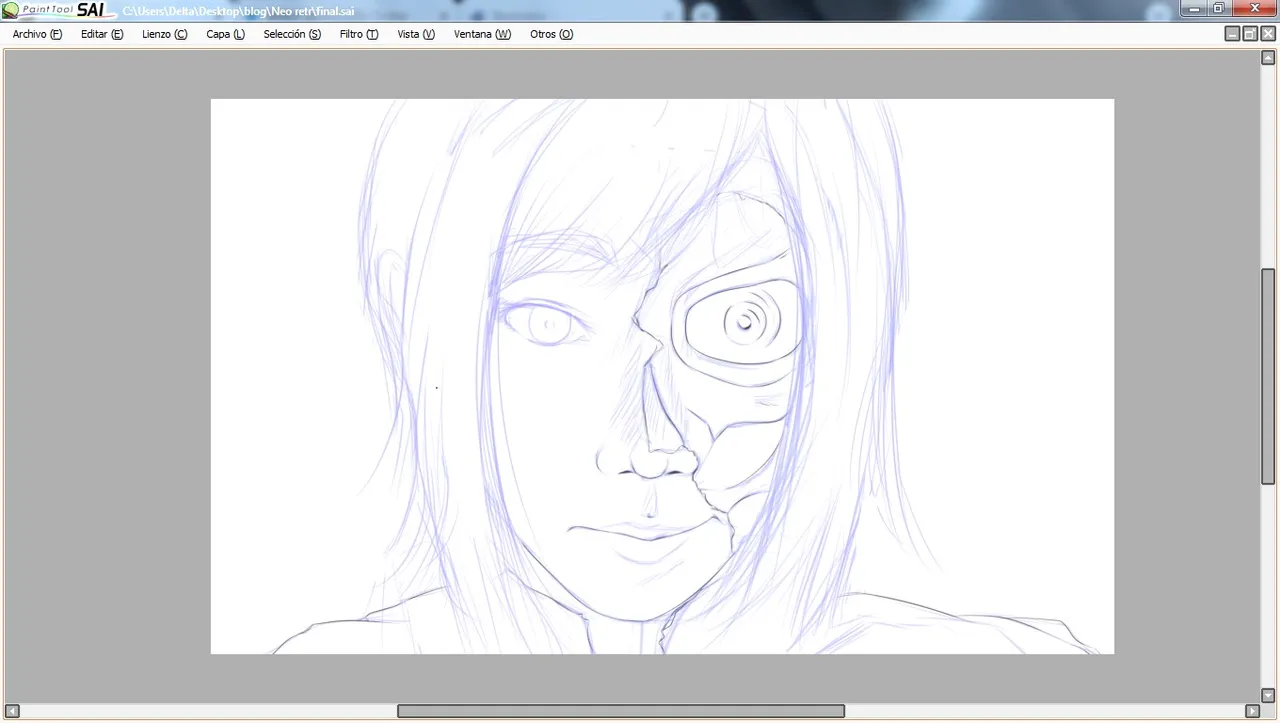Open the Ventana menu
This screenshot has height=723, width=1280.
[x=482, y=34]
